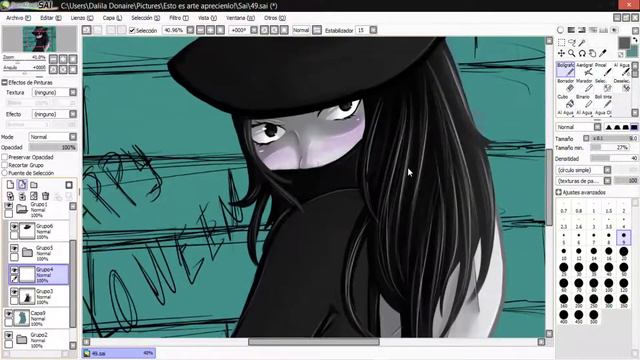Select the Selec. selection pen tool
640x360 pixels.
click(x=603, y=86)
